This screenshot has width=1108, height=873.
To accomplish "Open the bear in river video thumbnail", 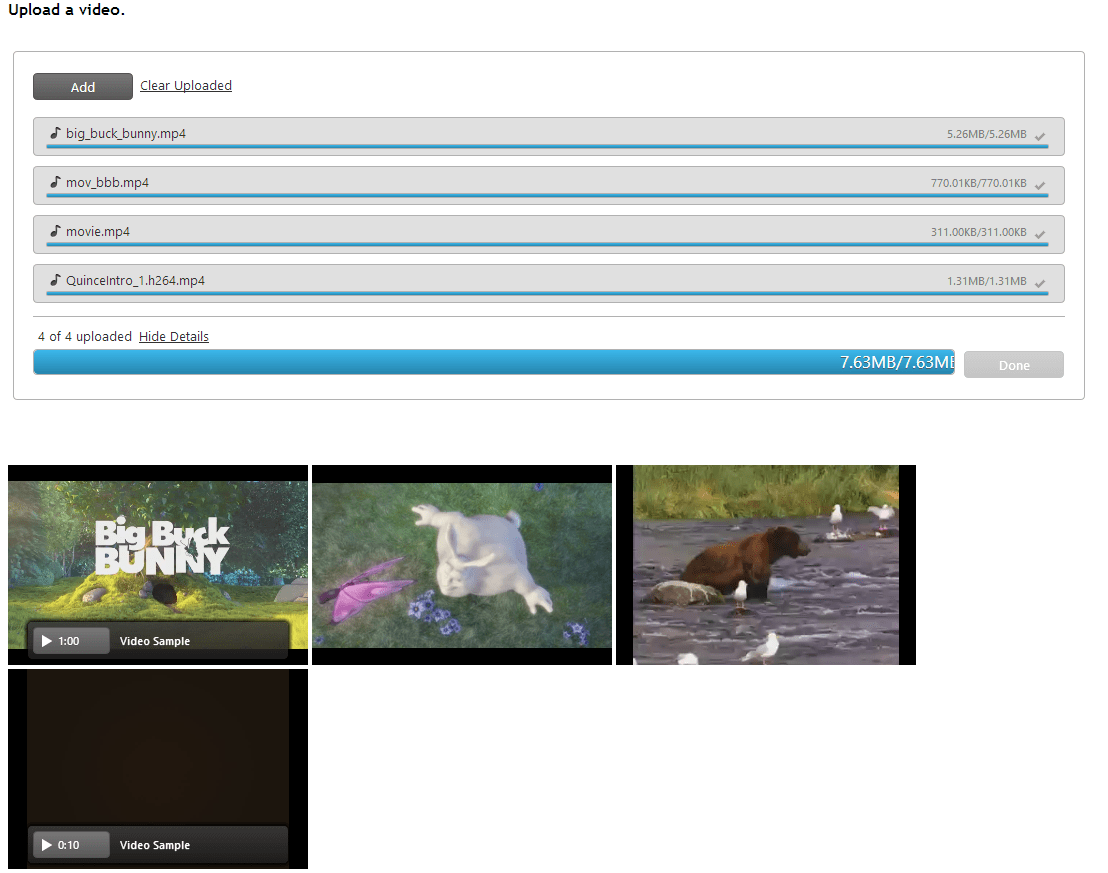I will point(766,564).
